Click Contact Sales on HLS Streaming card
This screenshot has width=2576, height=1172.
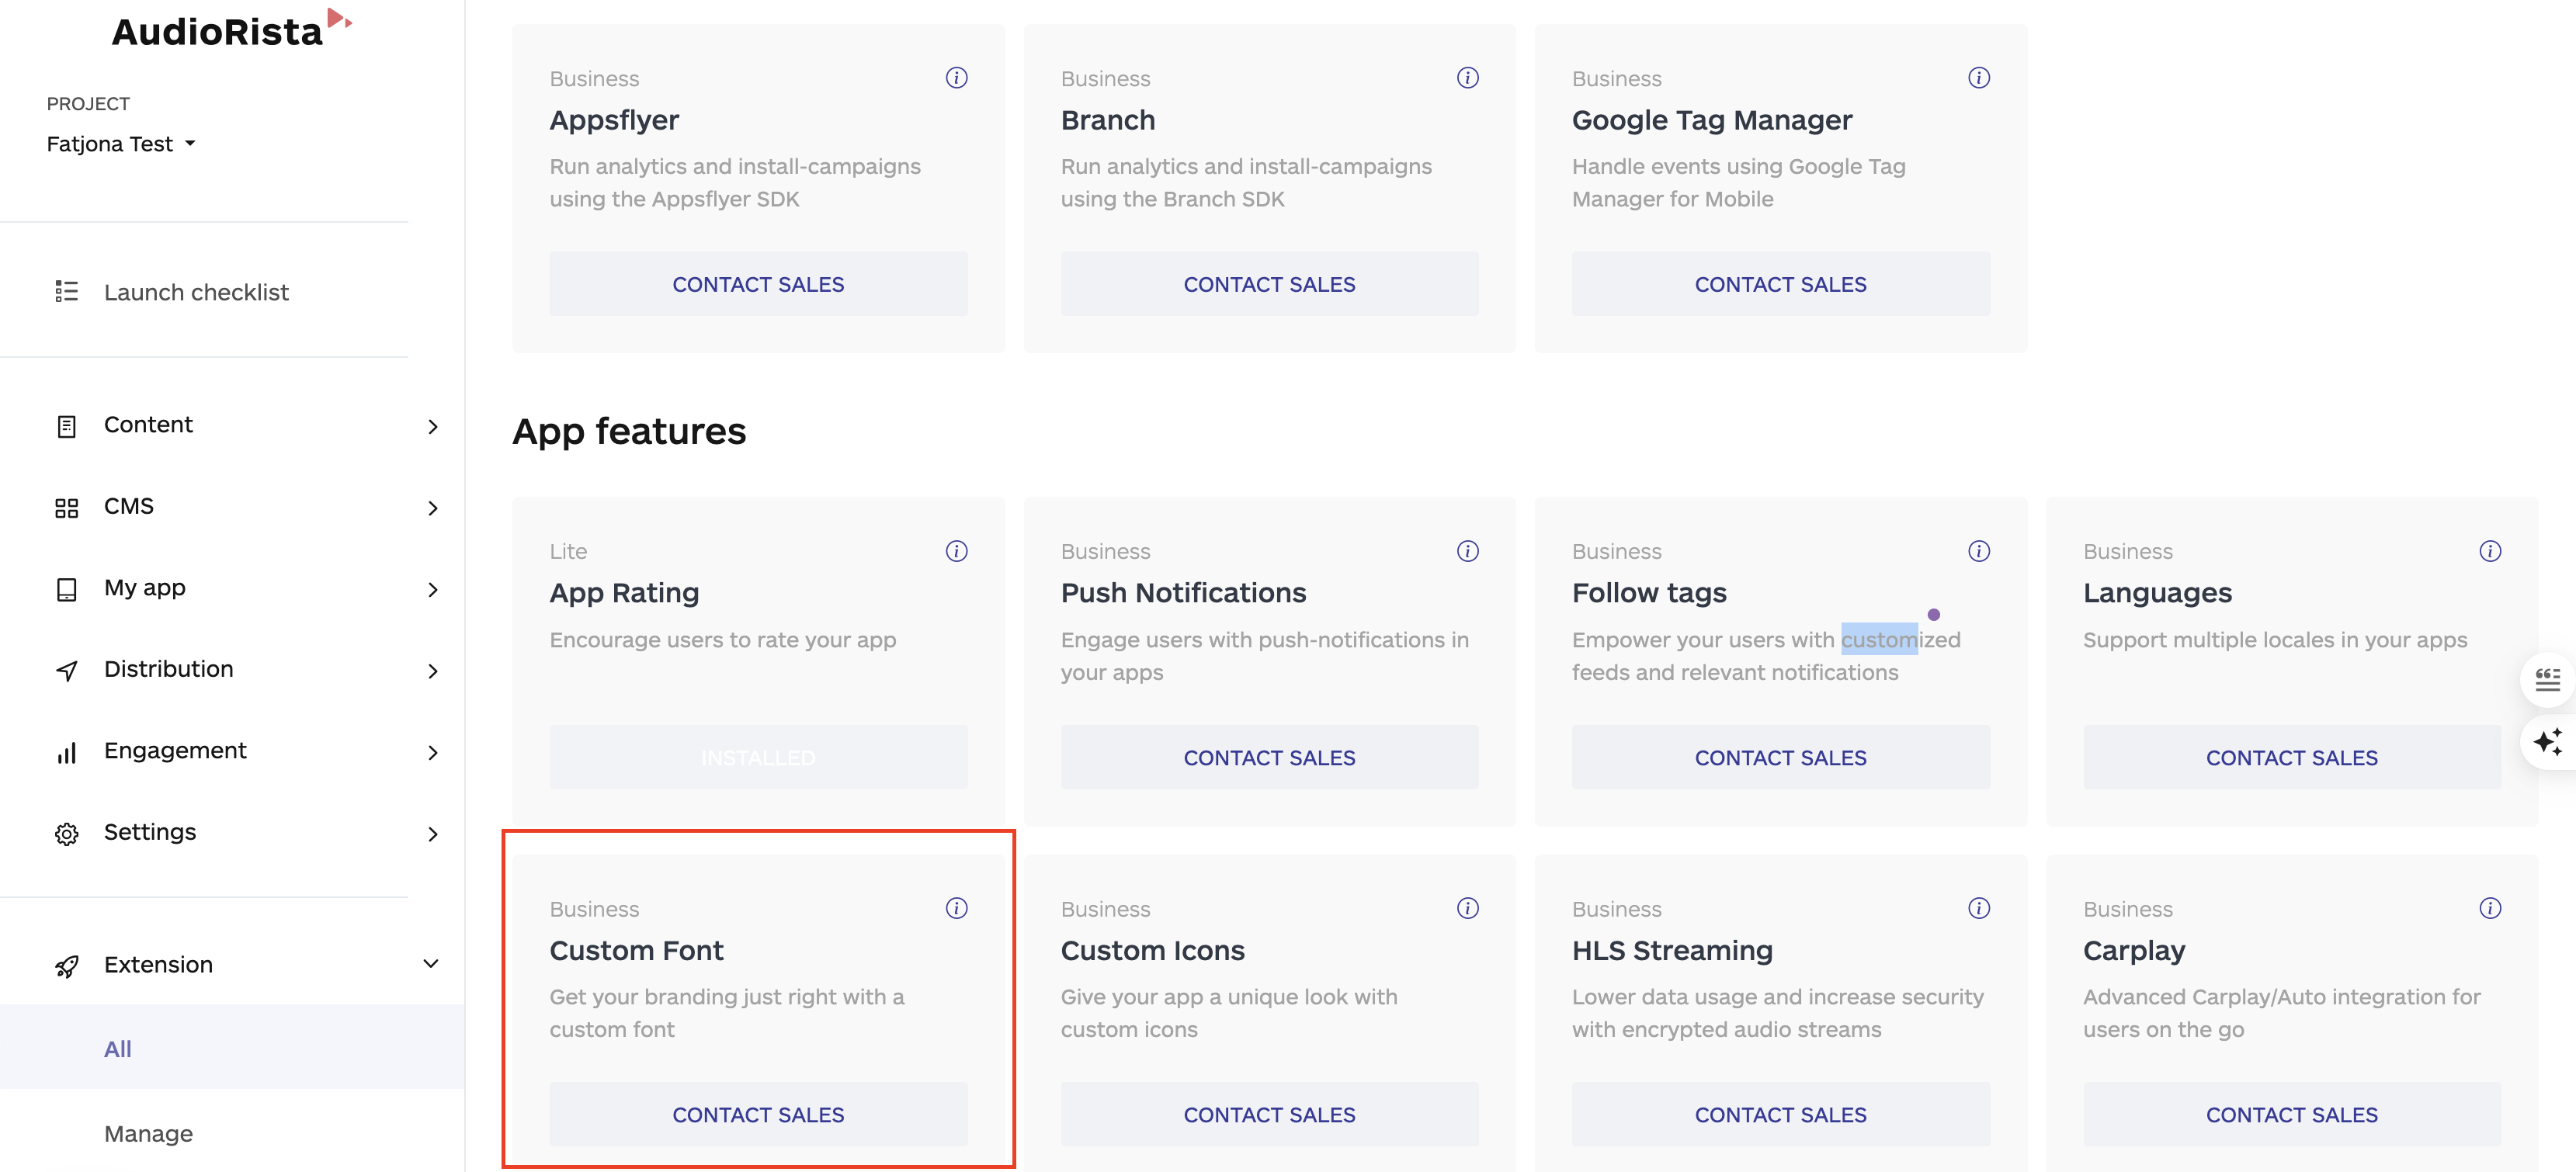tap(1780, 1114)
